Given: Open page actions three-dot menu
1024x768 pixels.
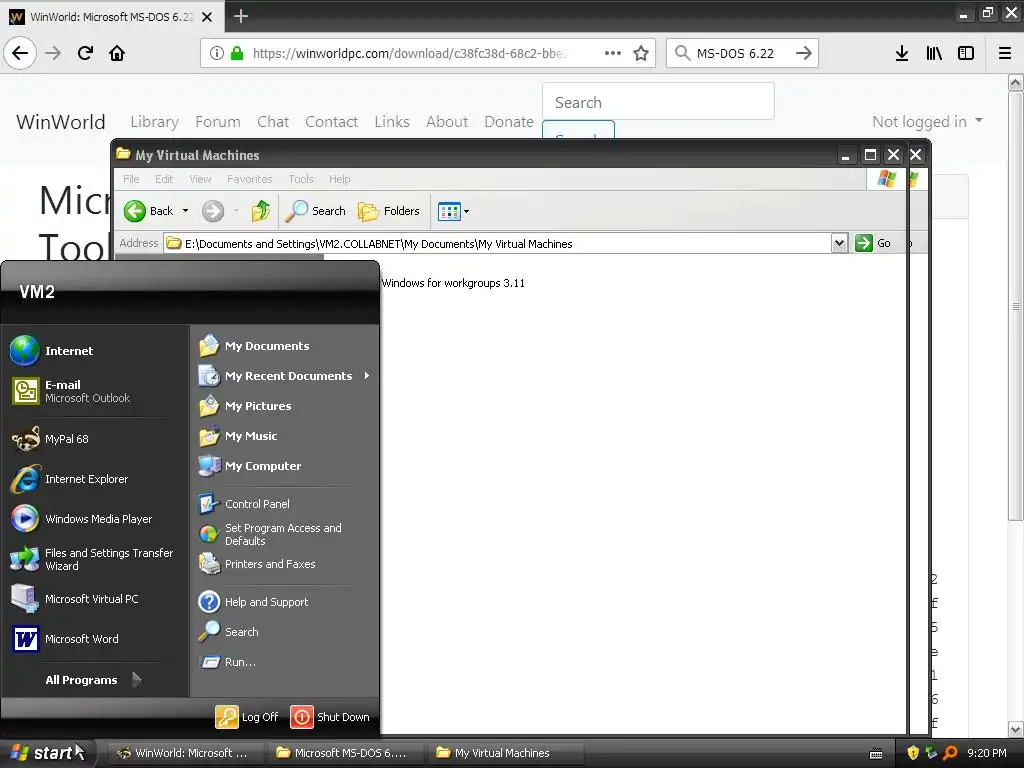Looking at the screenshot, I should (613, 53).
